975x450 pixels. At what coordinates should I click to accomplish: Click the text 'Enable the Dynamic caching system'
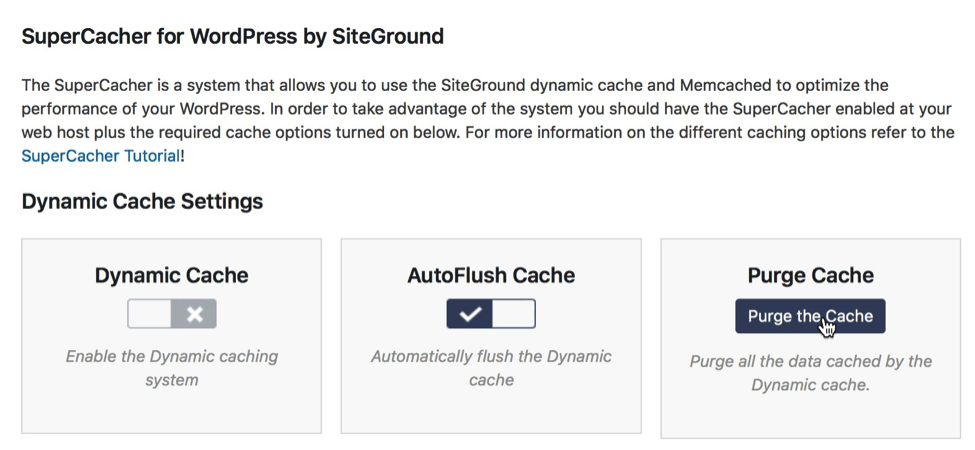(172, 368)
